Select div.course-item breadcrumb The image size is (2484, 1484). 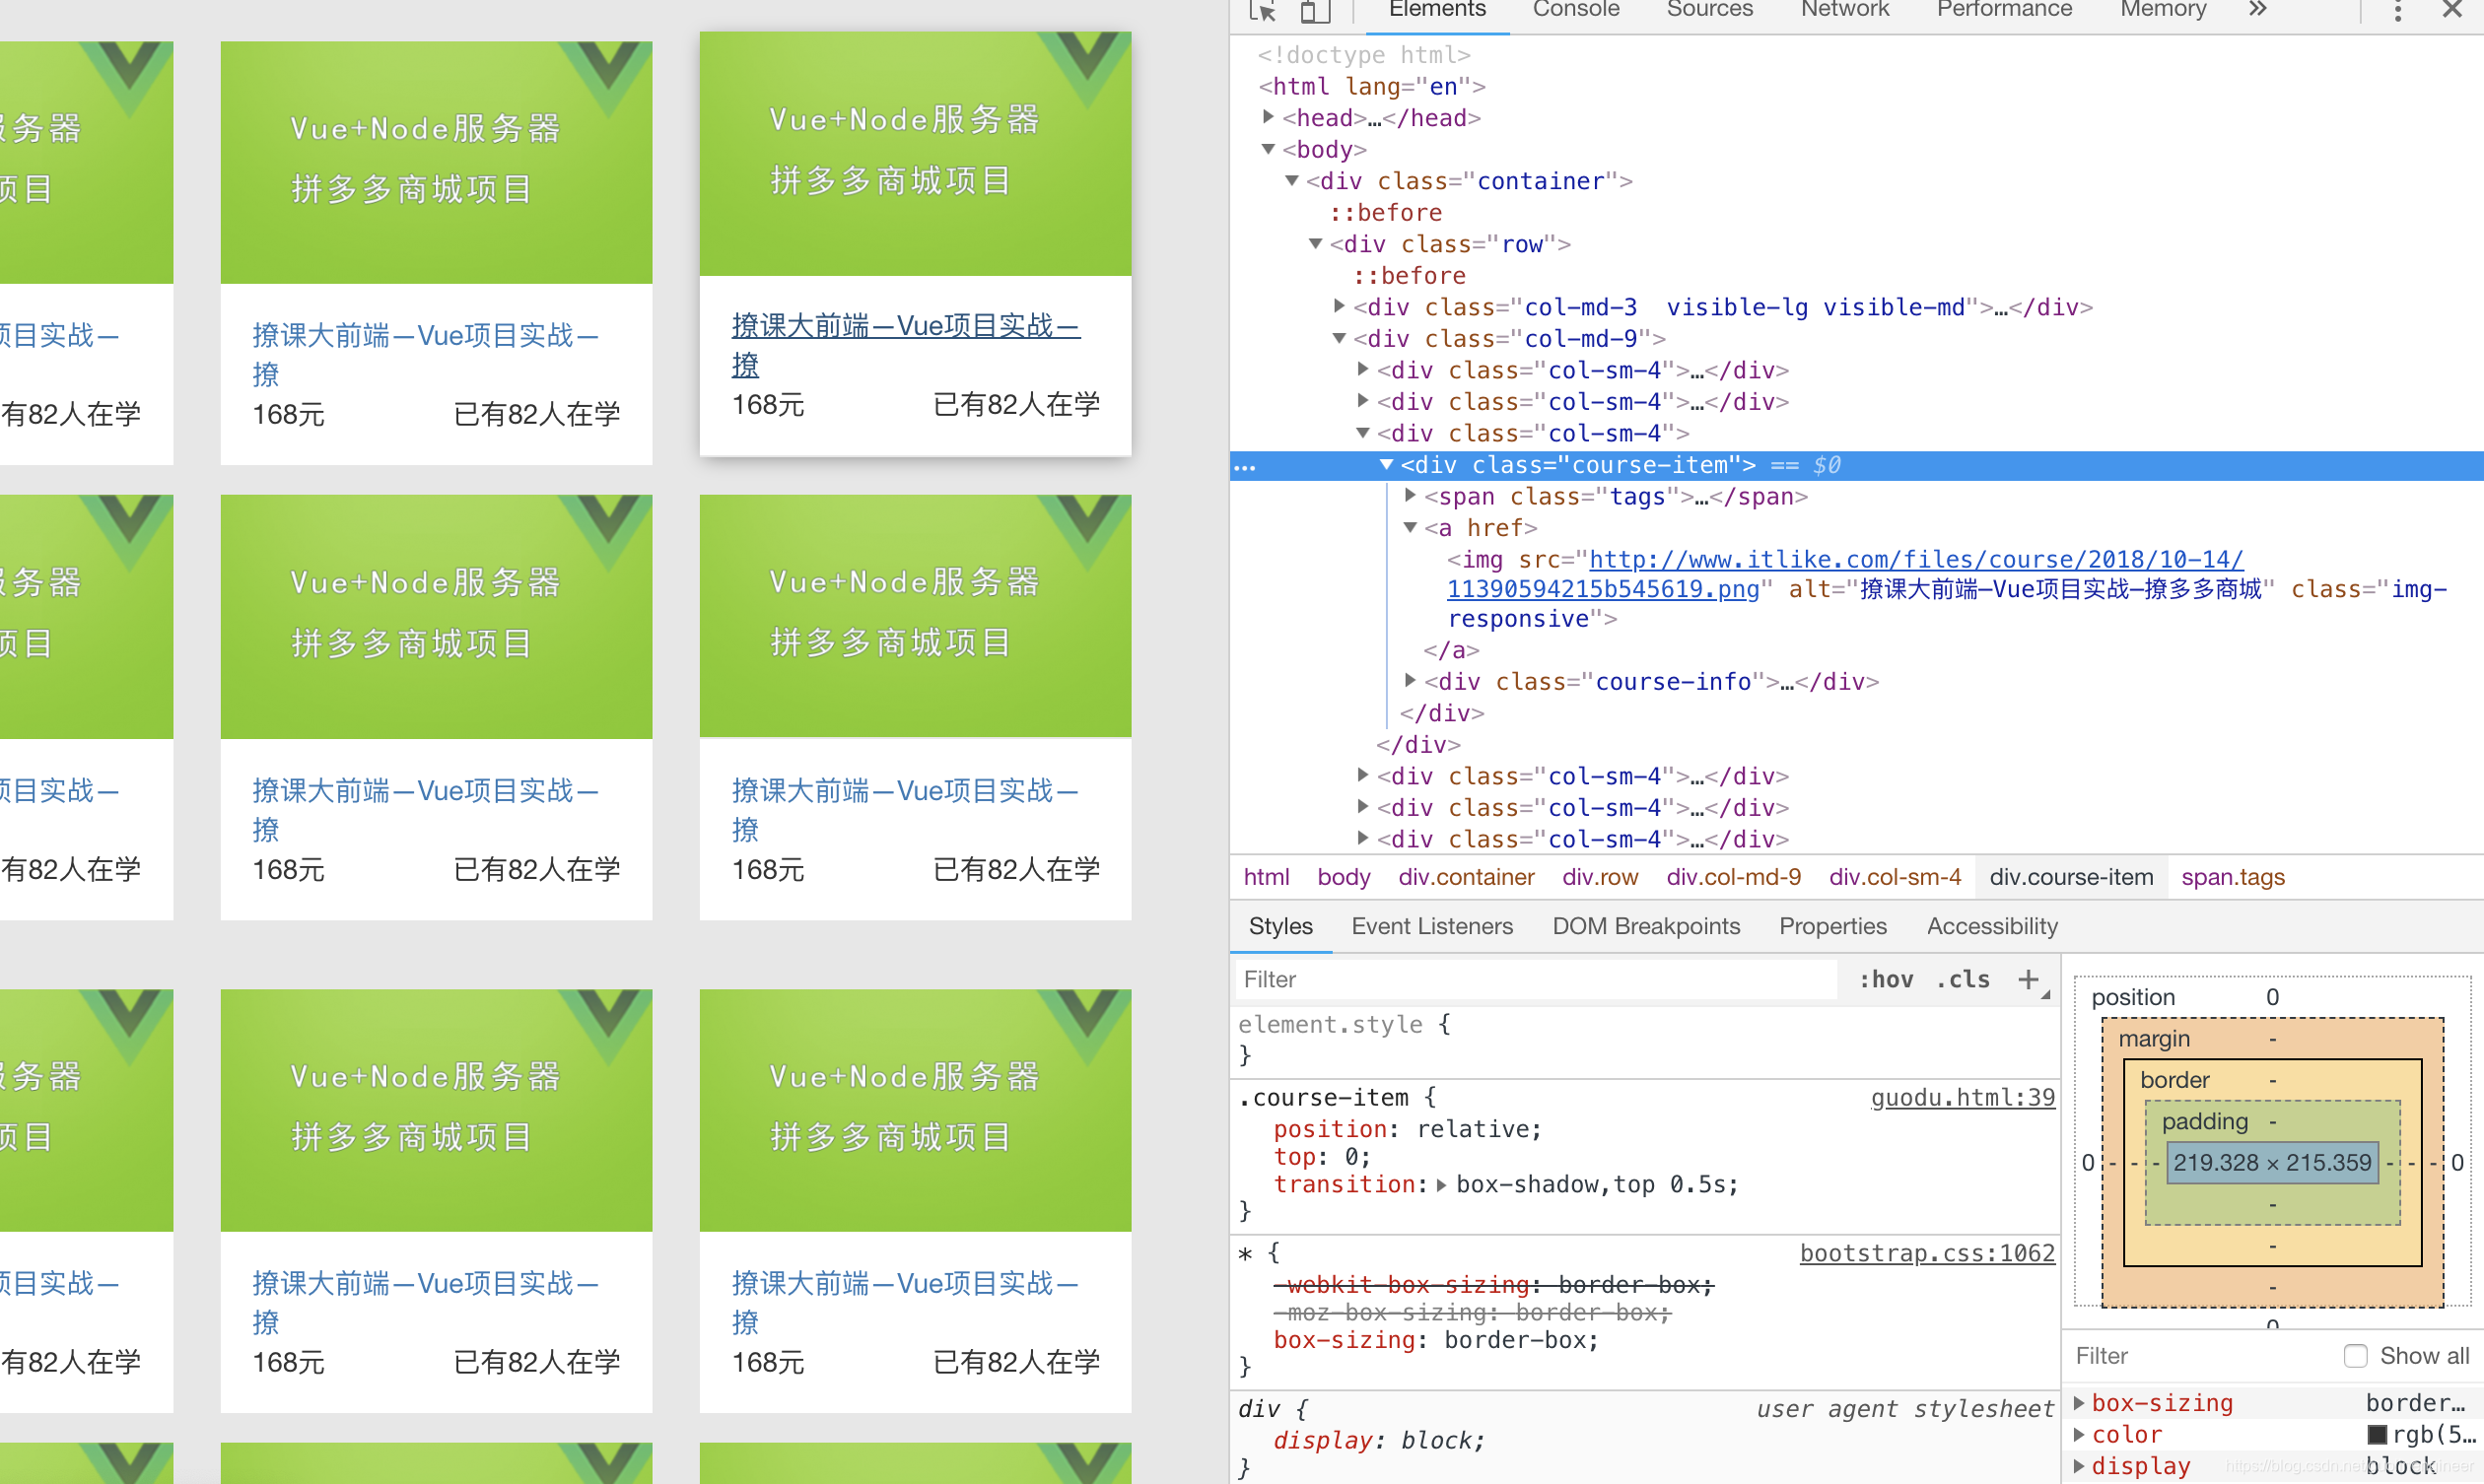click(x=2071, y=877)
